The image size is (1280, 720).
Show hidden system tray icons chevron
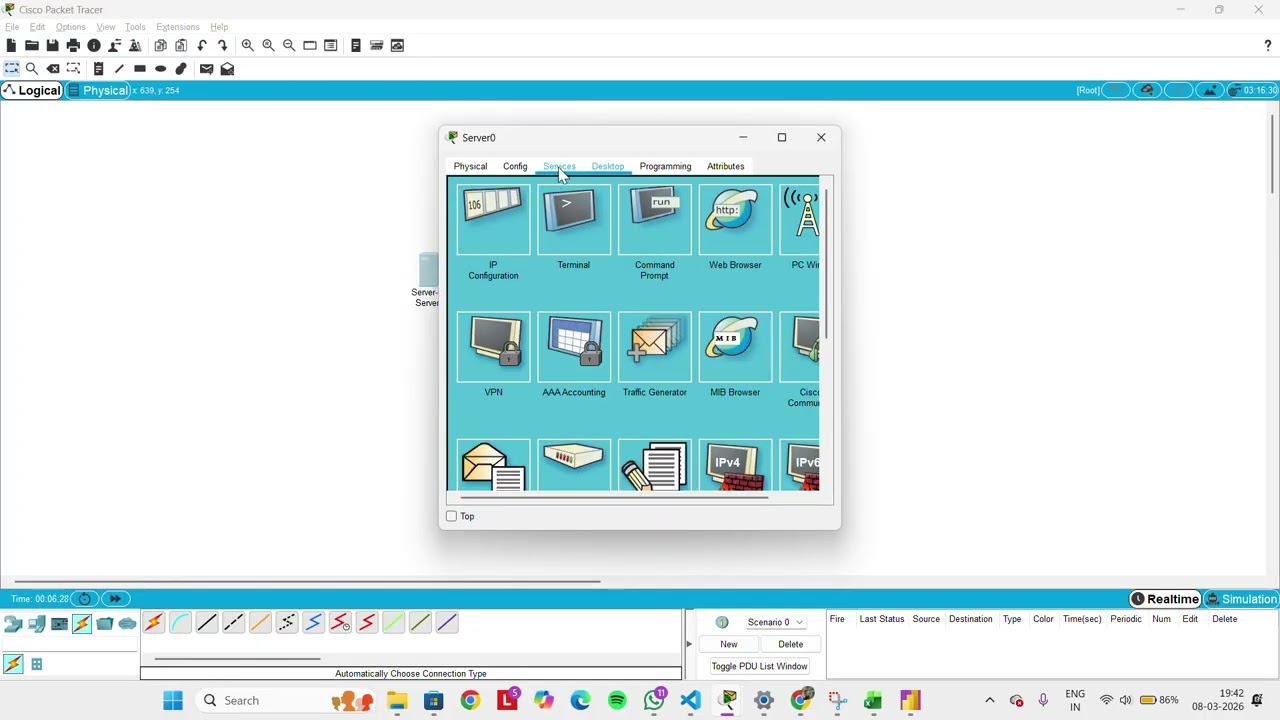pos(990,700)
